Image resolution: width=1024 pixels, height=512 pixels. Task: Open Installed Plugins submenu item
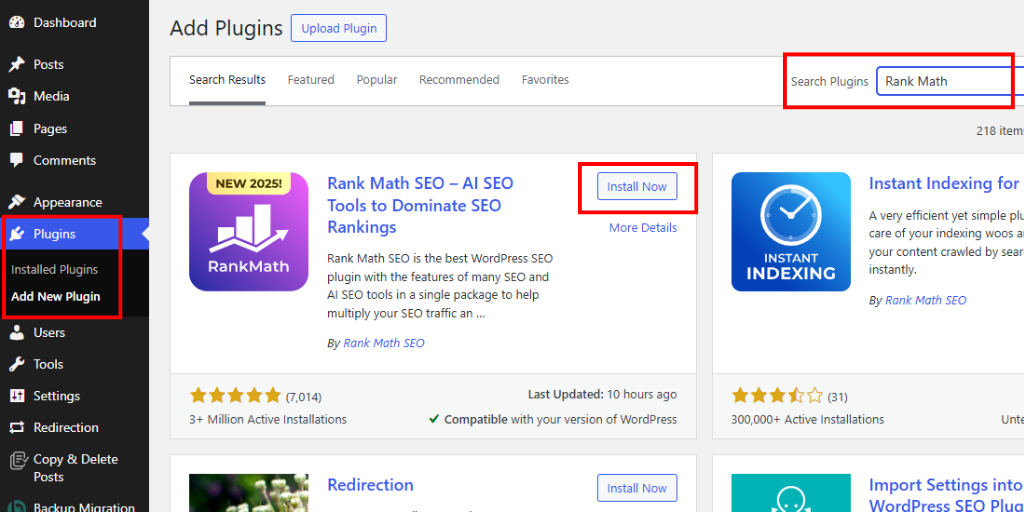click(54, 270)
